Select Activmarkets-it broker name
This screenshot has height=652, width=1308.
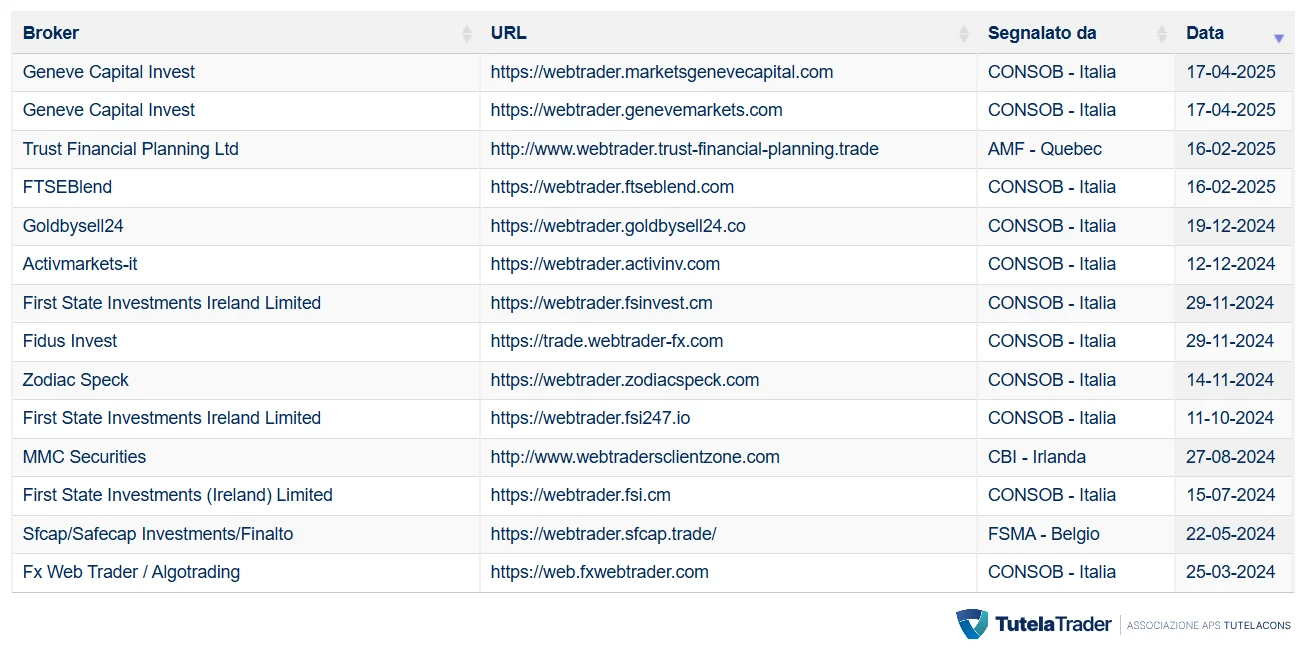[80, 264]
